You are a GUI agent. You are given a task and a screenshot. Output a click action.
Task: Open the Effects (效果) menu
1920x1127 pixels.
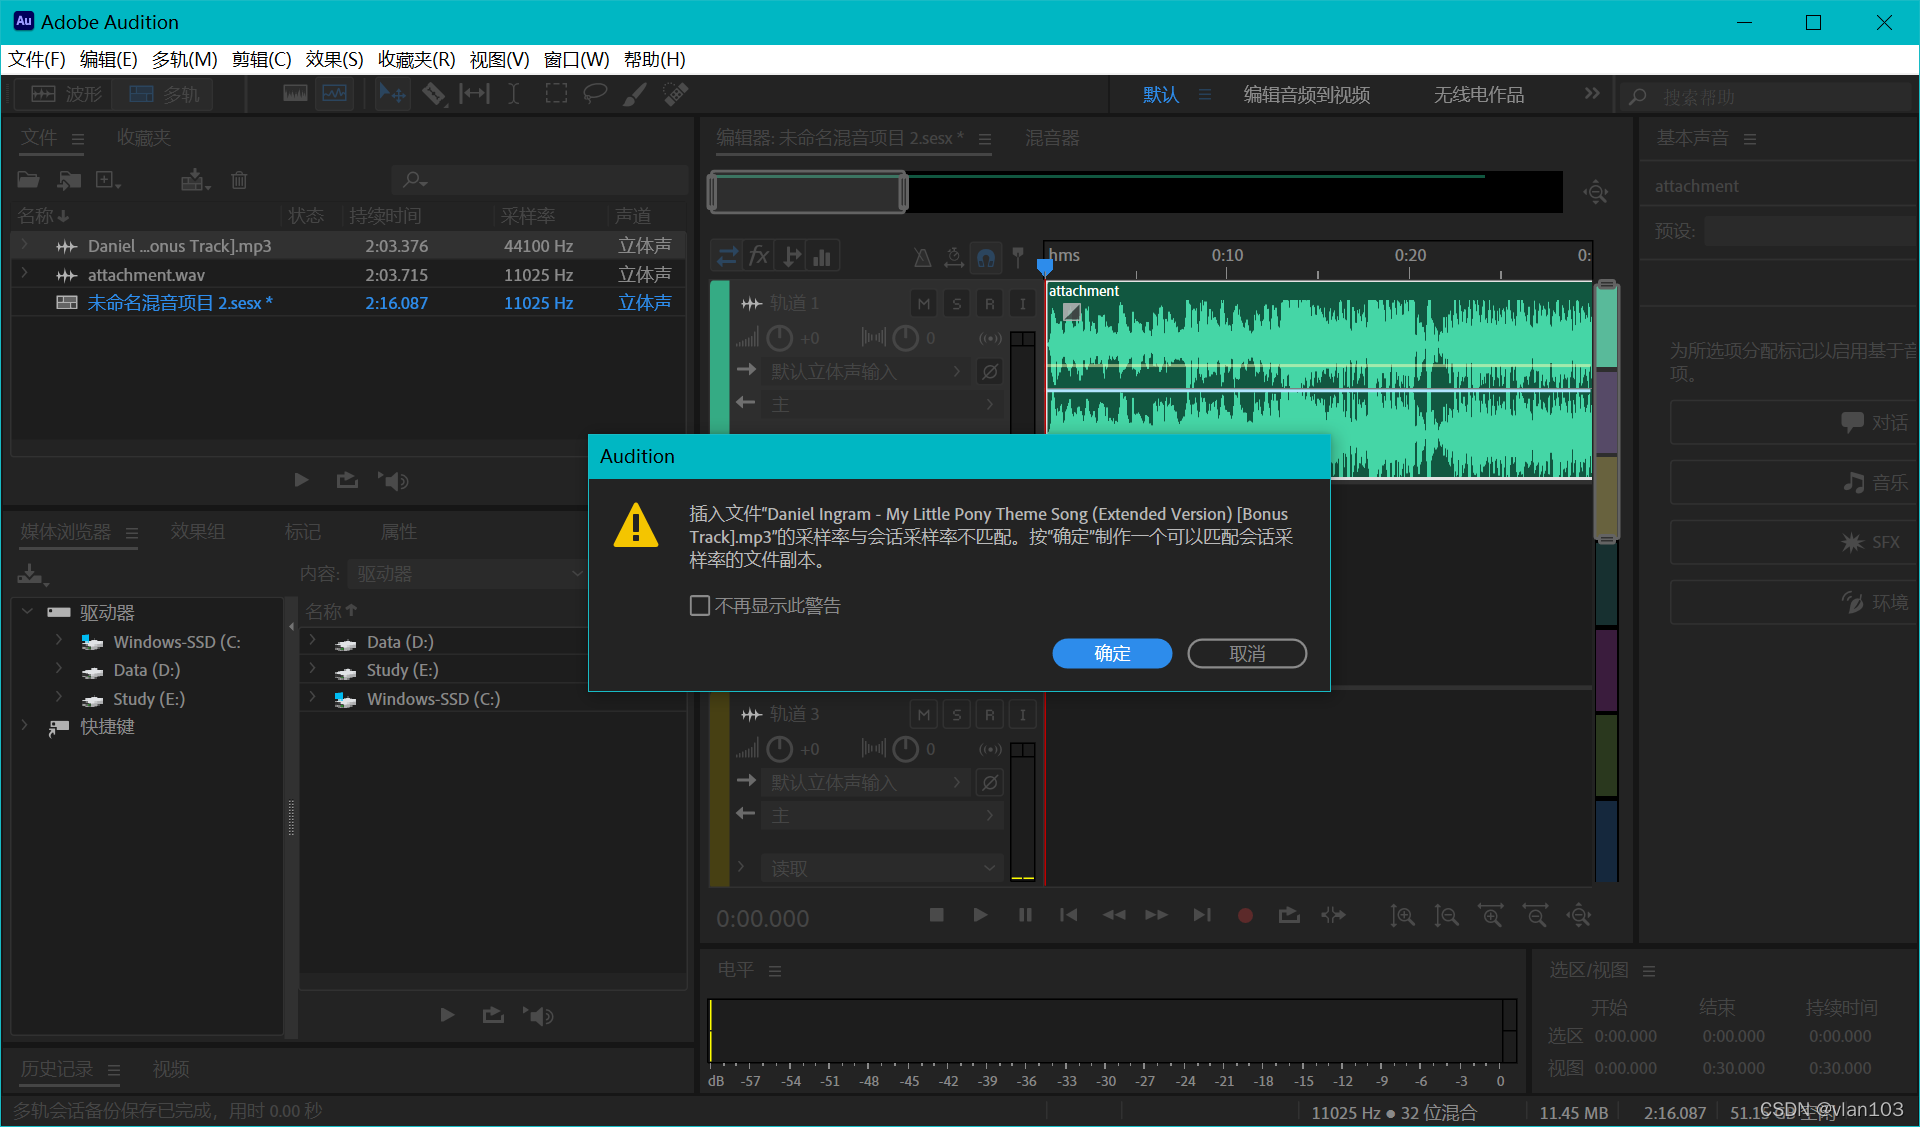click(334, 60)
